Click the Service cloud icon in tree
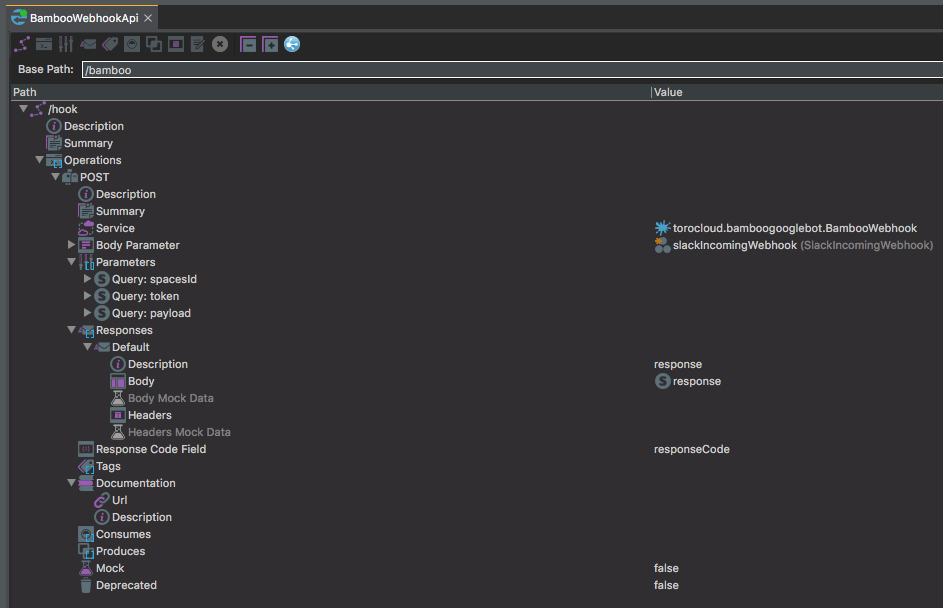The image size is (943, 608). (x=86, y=229)
